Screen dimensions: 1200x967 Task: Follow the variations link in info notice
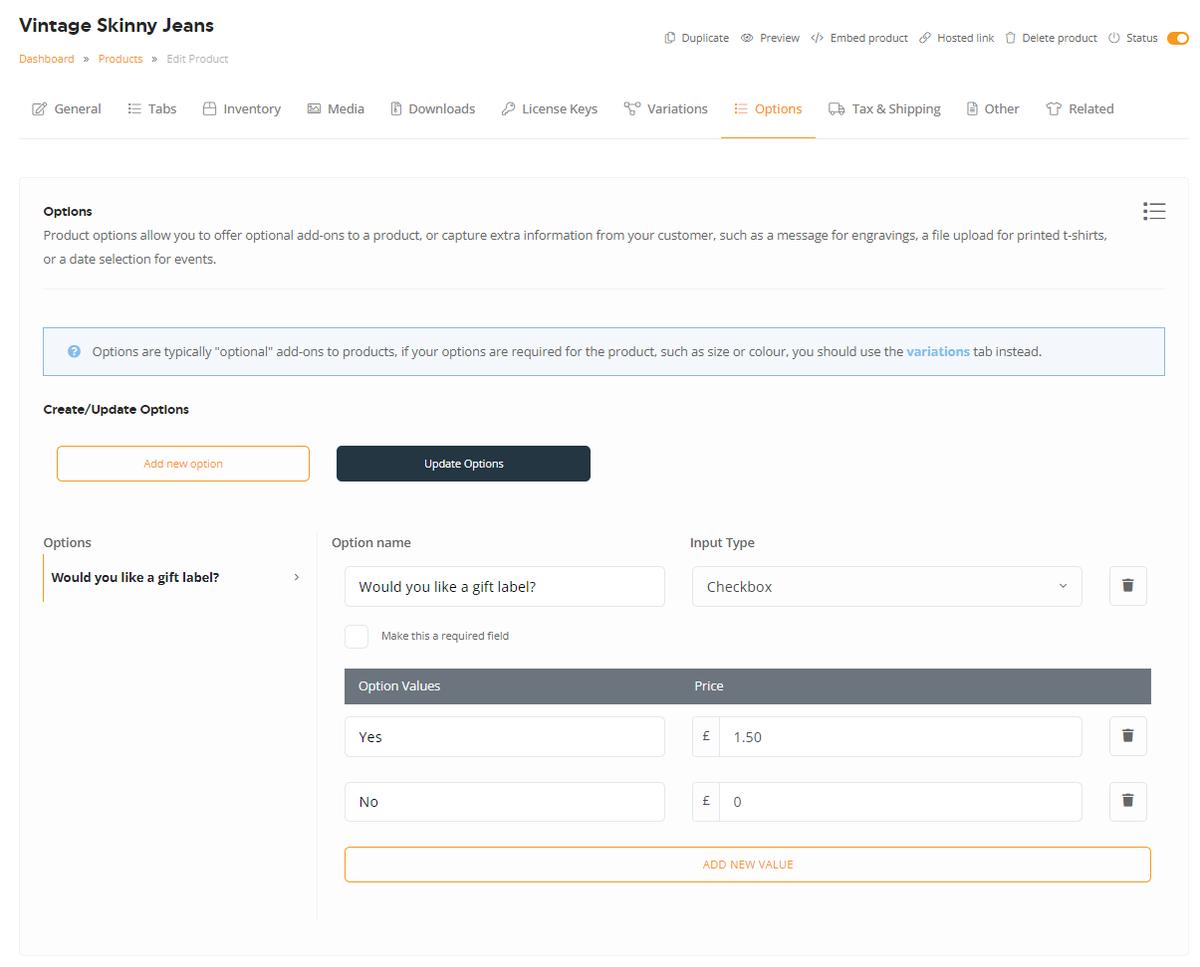[937, 352]
